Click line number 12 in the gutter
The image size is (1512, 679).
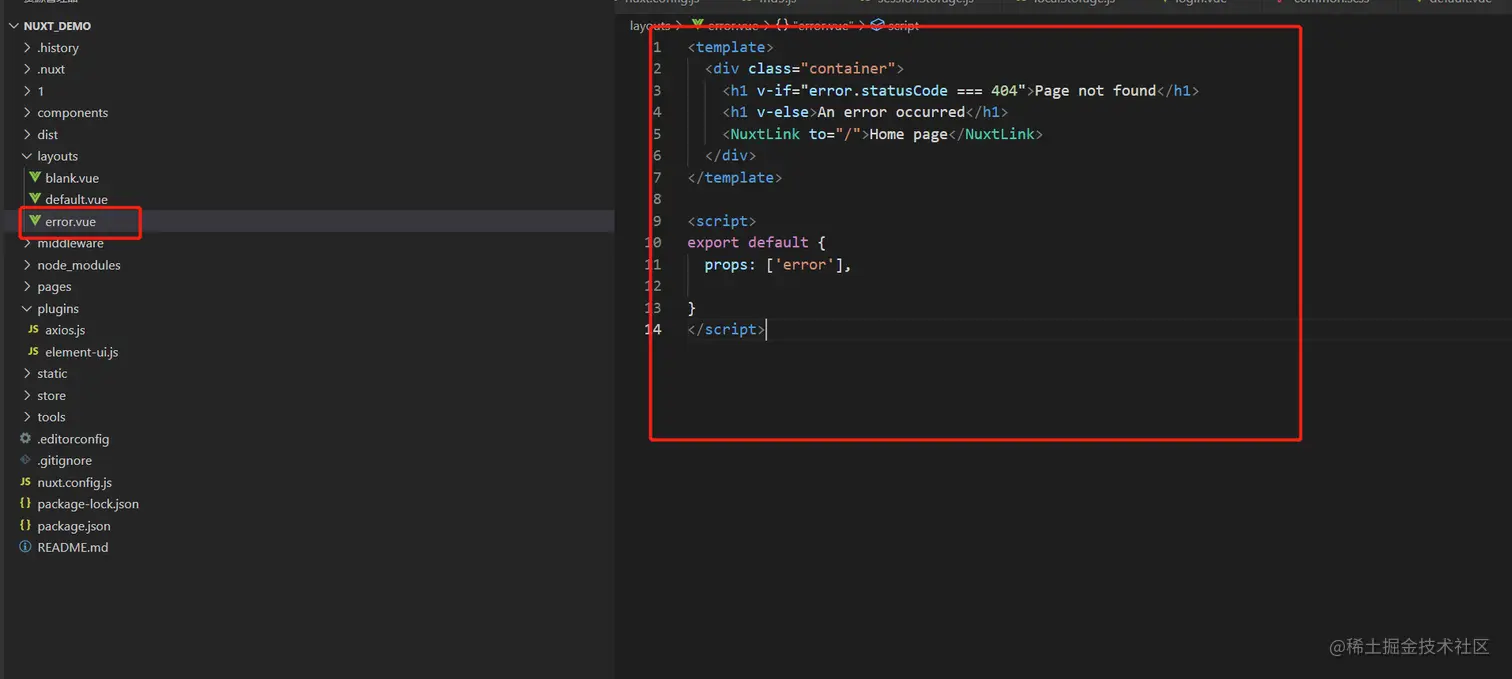point(653,286)
